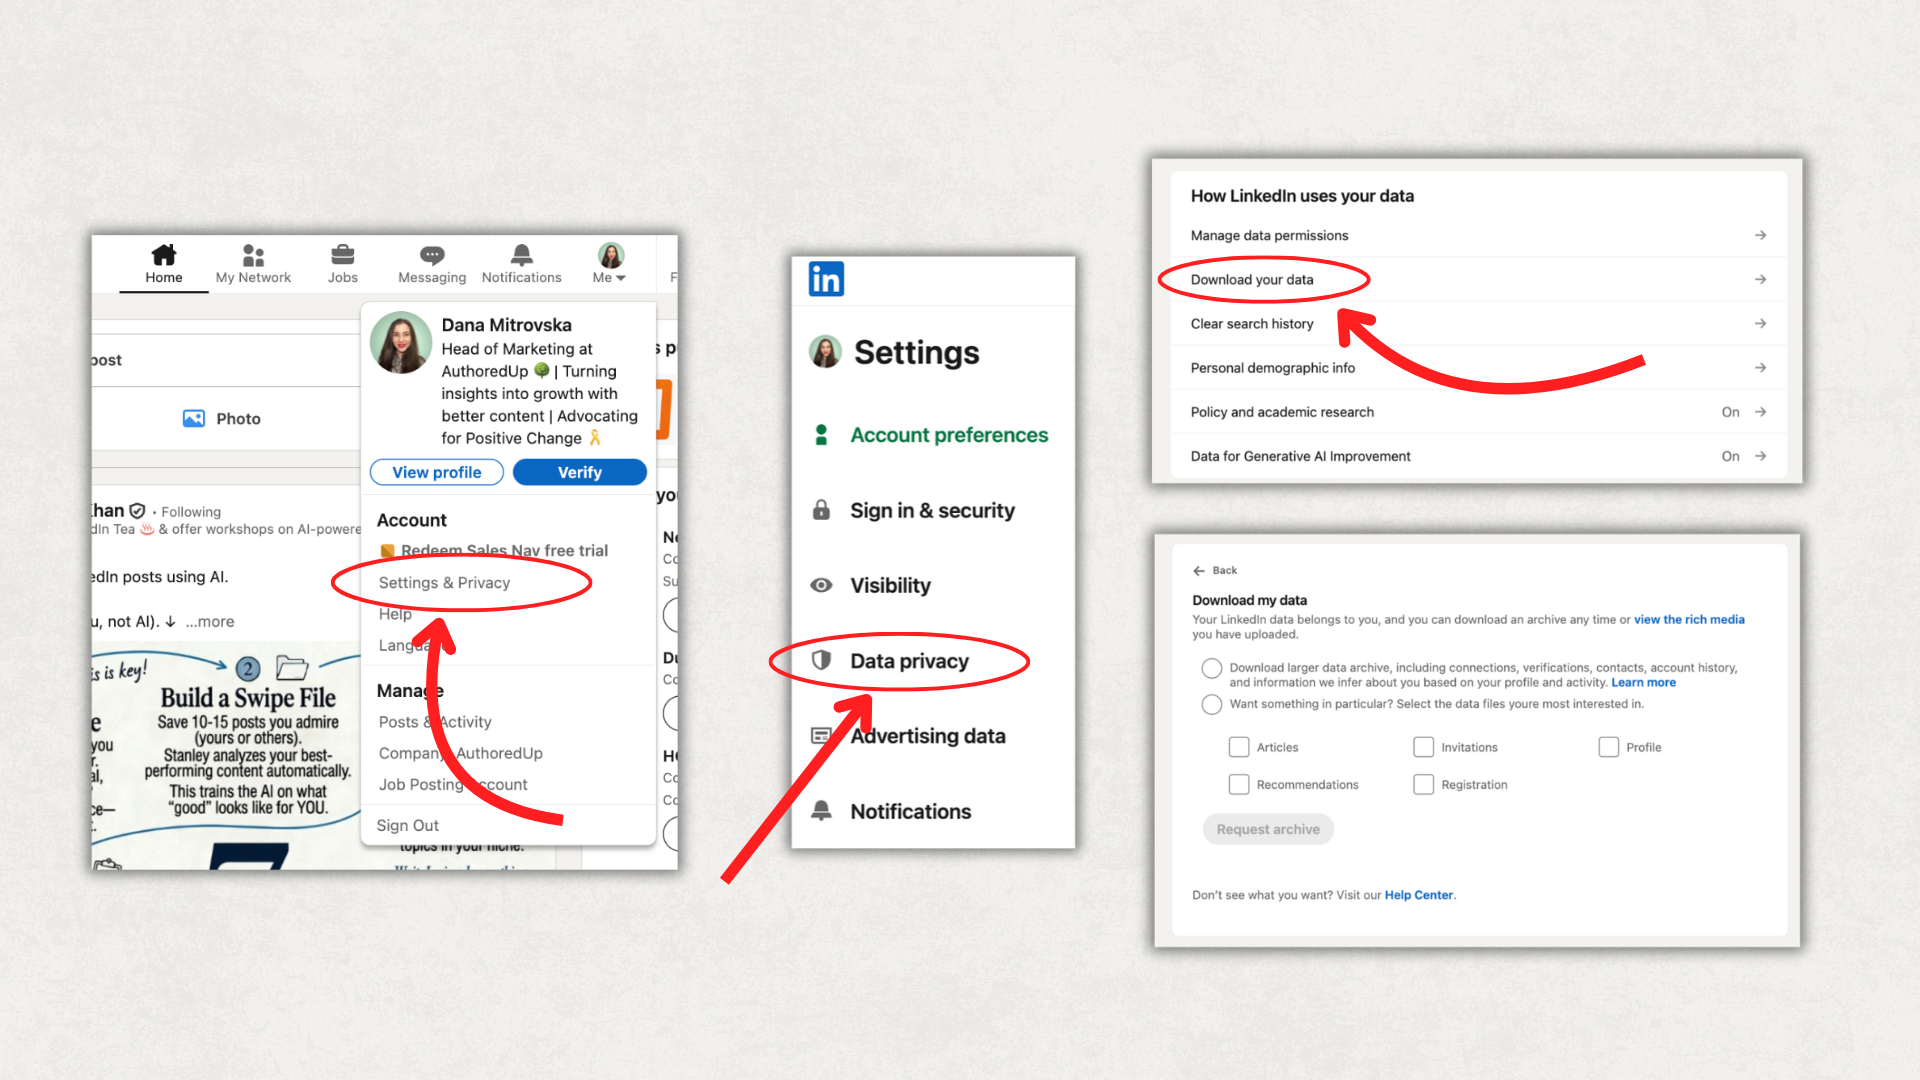Open the Messaging chat bubble icon
The image size is (1920, 1080).
pyautogui.click(x=432, y=255)
